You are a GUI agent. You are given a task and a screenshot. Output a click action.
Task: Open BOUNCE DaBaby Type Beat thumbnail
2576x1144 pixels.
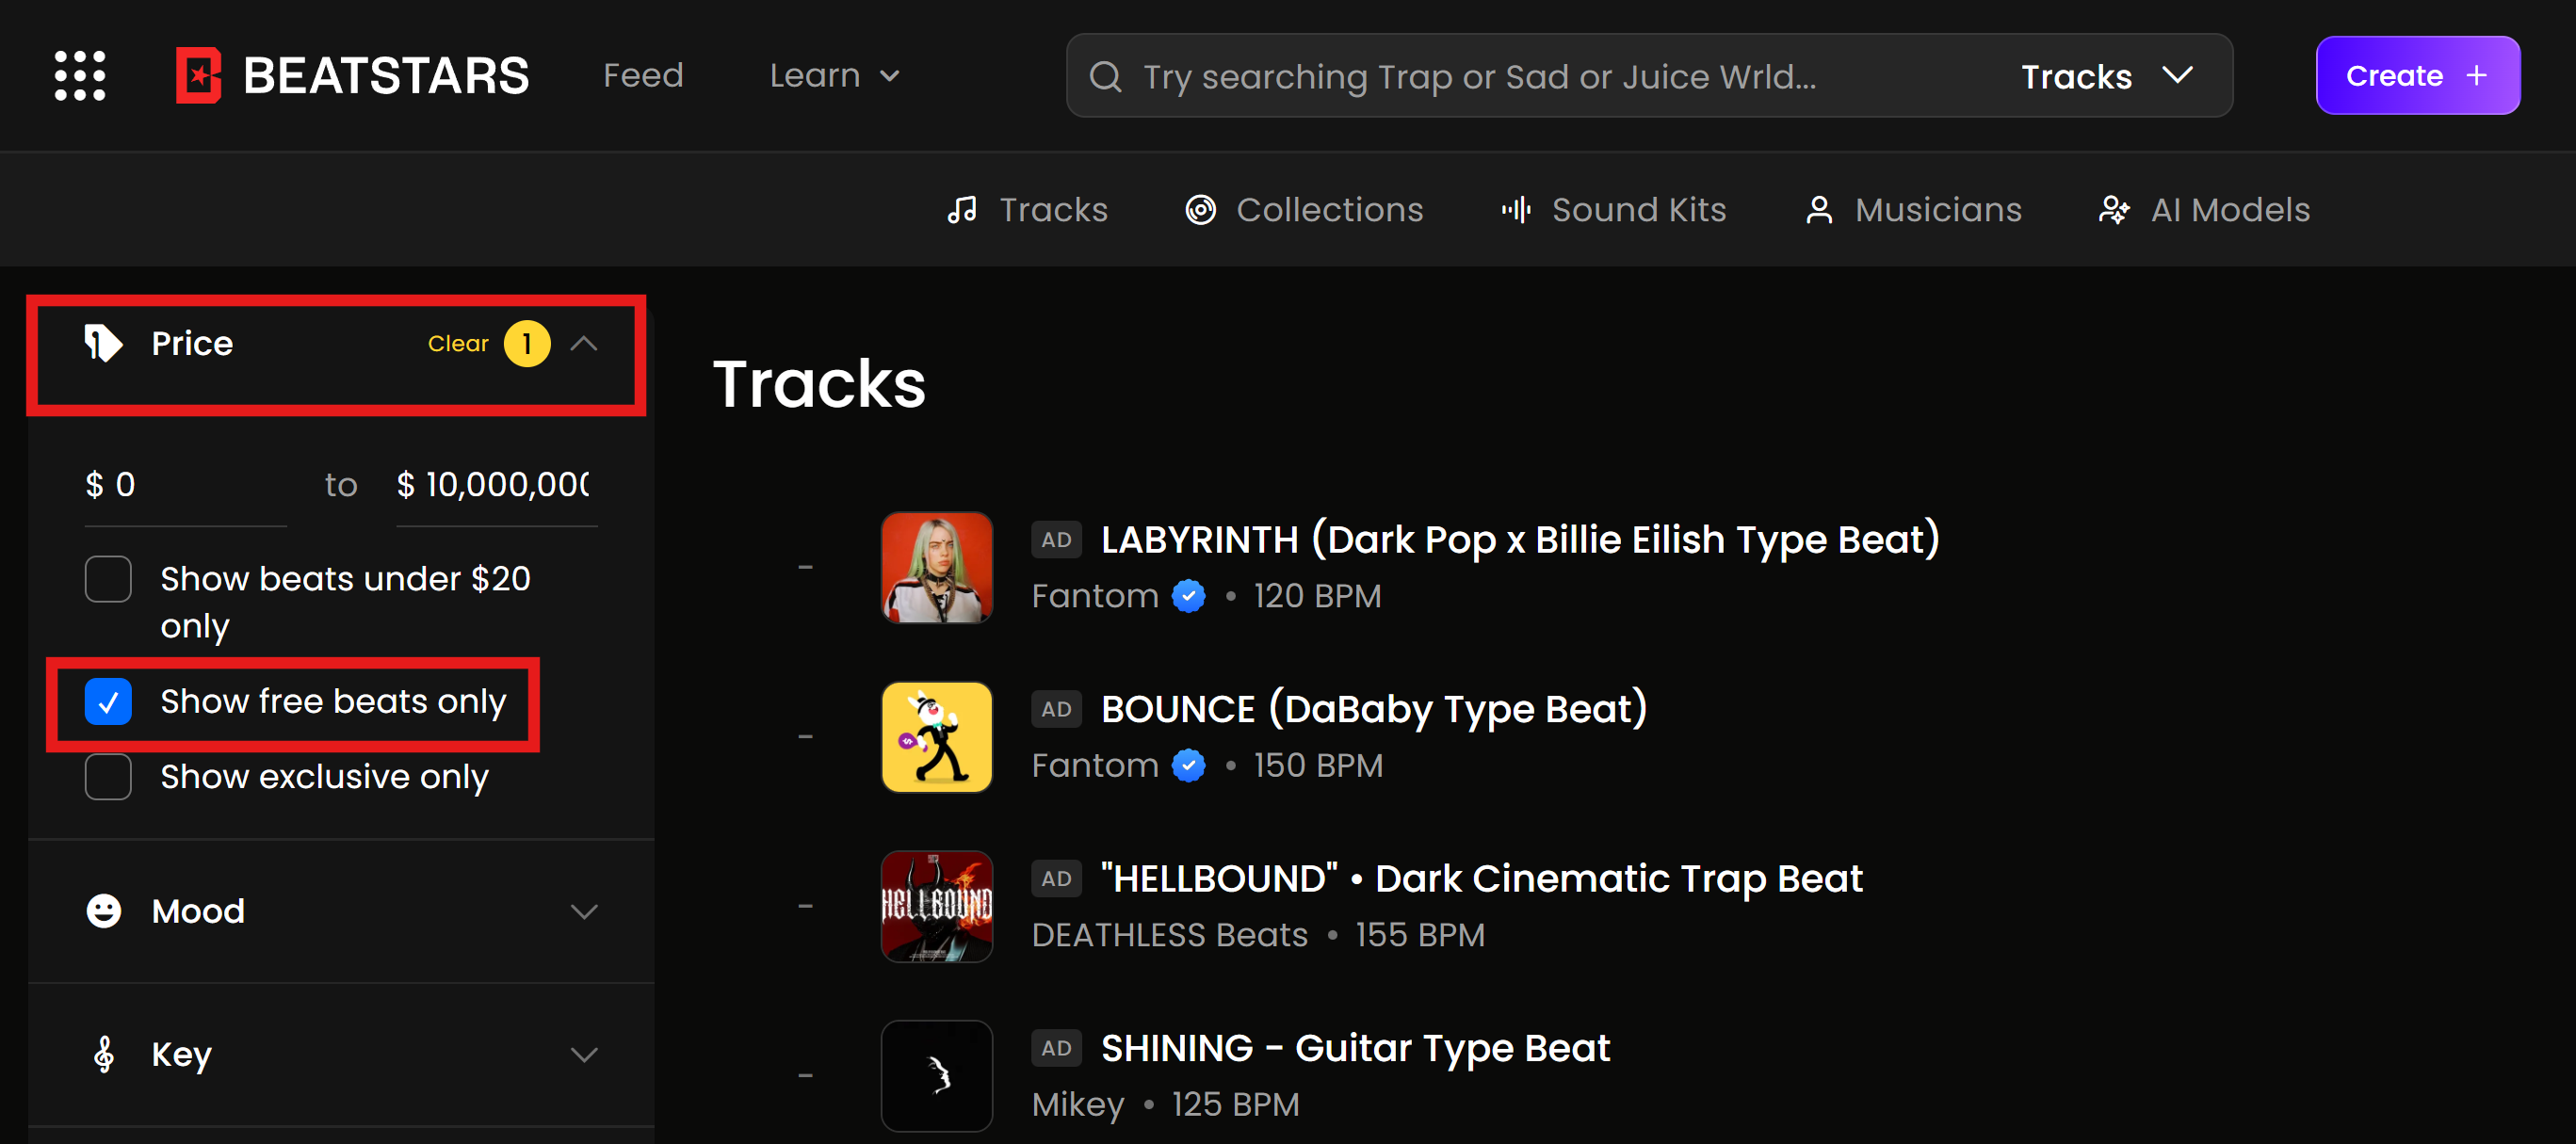click(x=936, y=737)
